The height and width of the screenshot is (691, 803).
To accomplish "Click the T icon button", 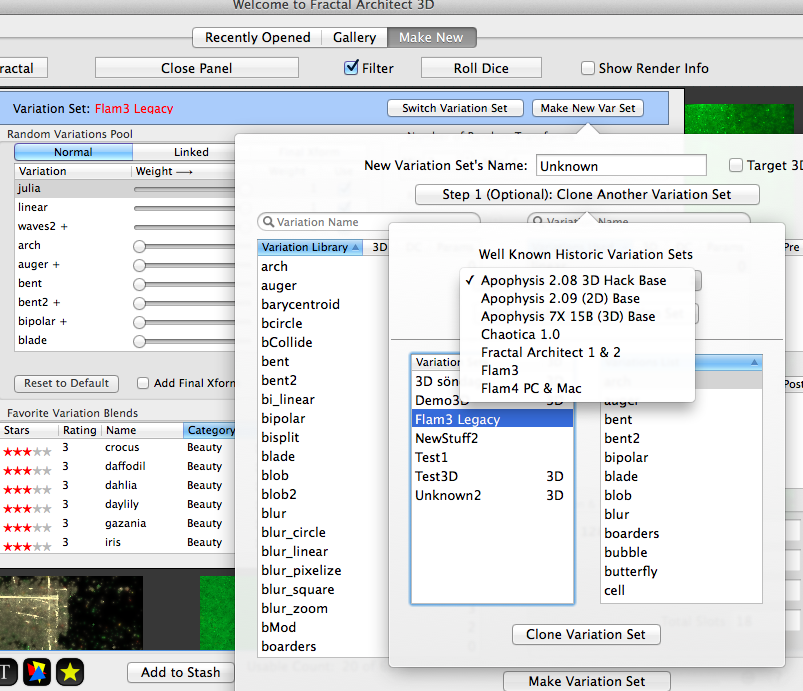I will tap(7, 672).
